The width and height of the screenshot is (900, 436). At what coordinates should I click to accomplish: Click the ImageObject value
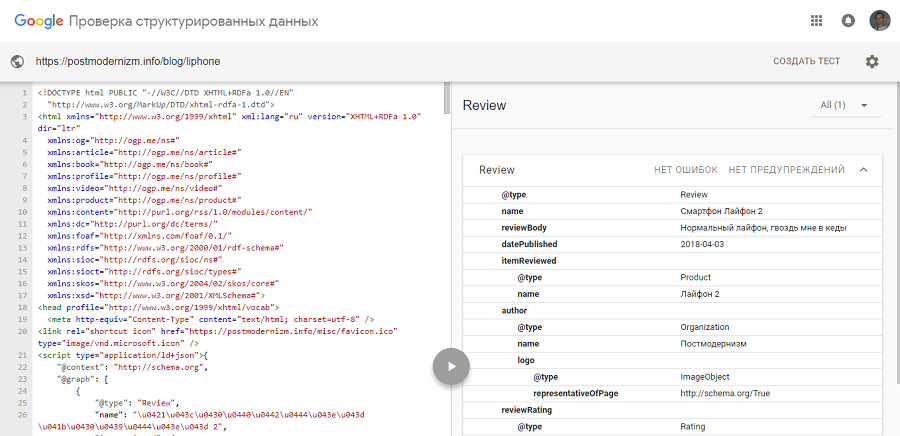pos(705,377)
